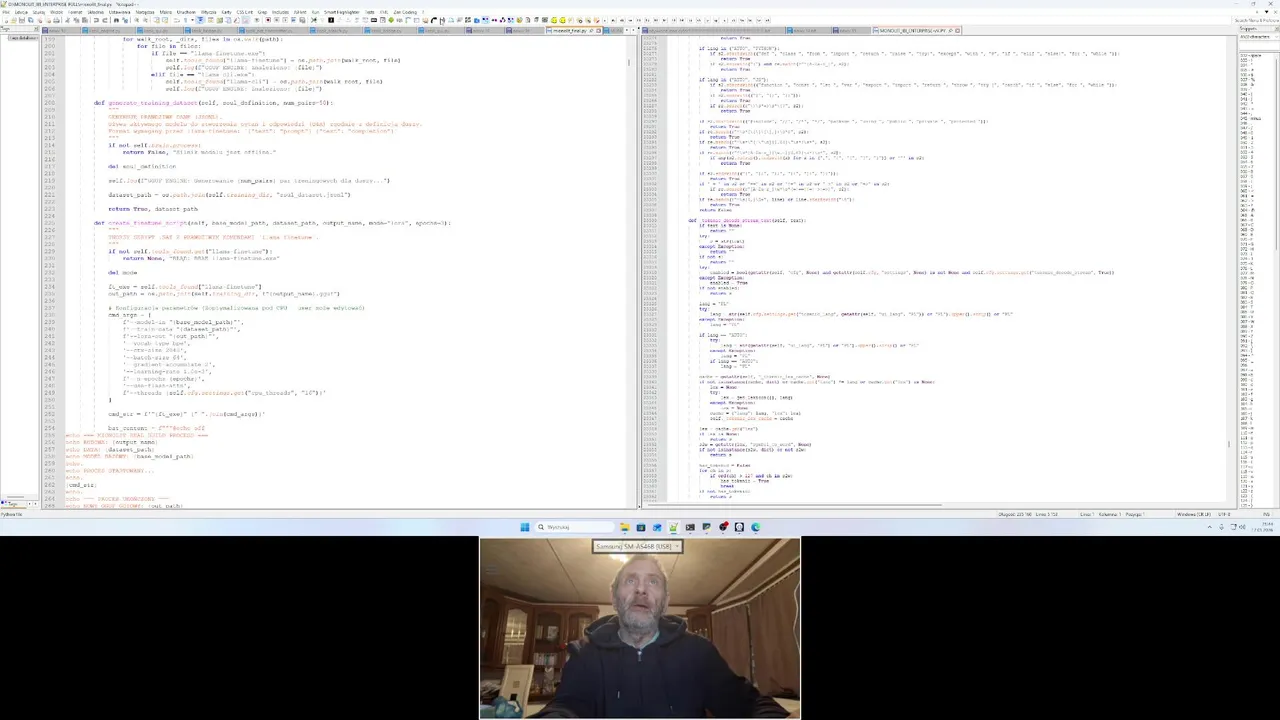
Task: Open the Składnia menu
Action: 95,12
